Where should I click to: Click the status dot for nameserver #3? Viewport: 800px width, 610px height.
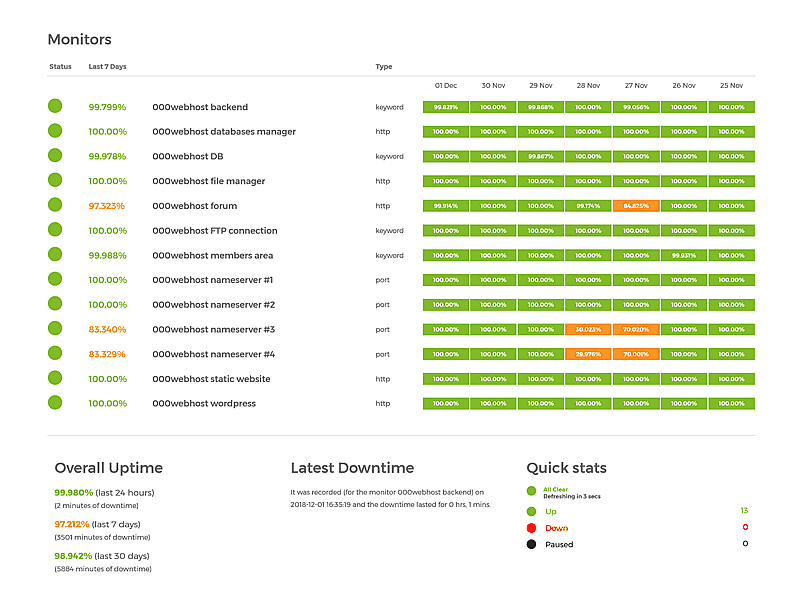[55, 328]
